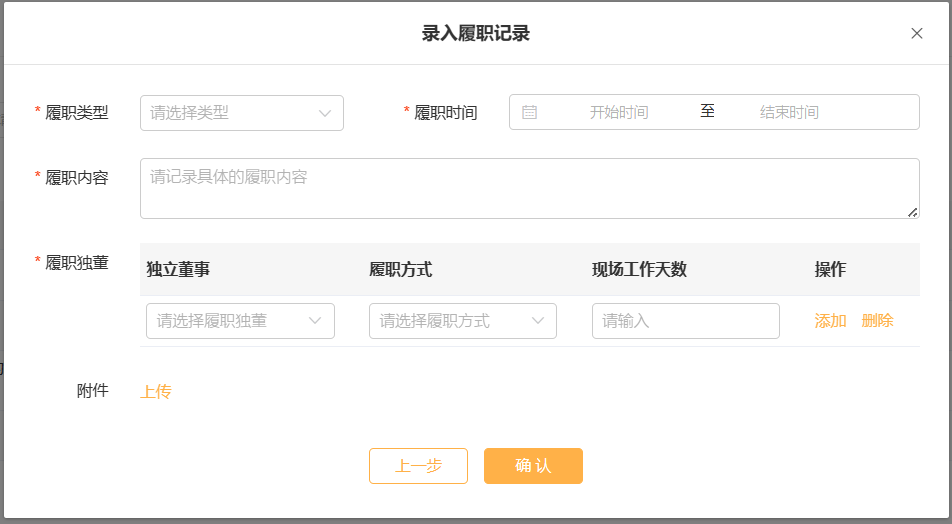This screenshot has height=524, width=952.
Task: Click the calendar icon in 履职时间
Action: point(529,112)
